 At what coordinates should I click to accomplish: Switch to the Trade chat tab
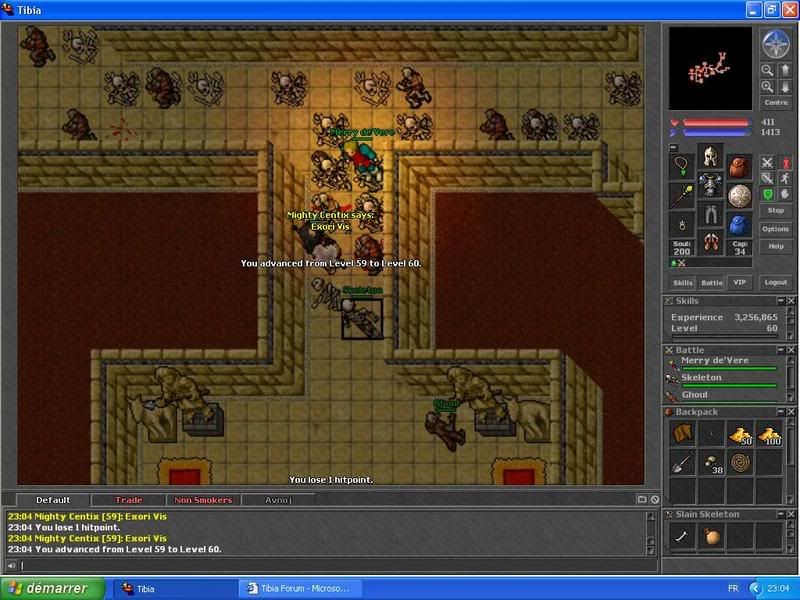coord(129,500)
